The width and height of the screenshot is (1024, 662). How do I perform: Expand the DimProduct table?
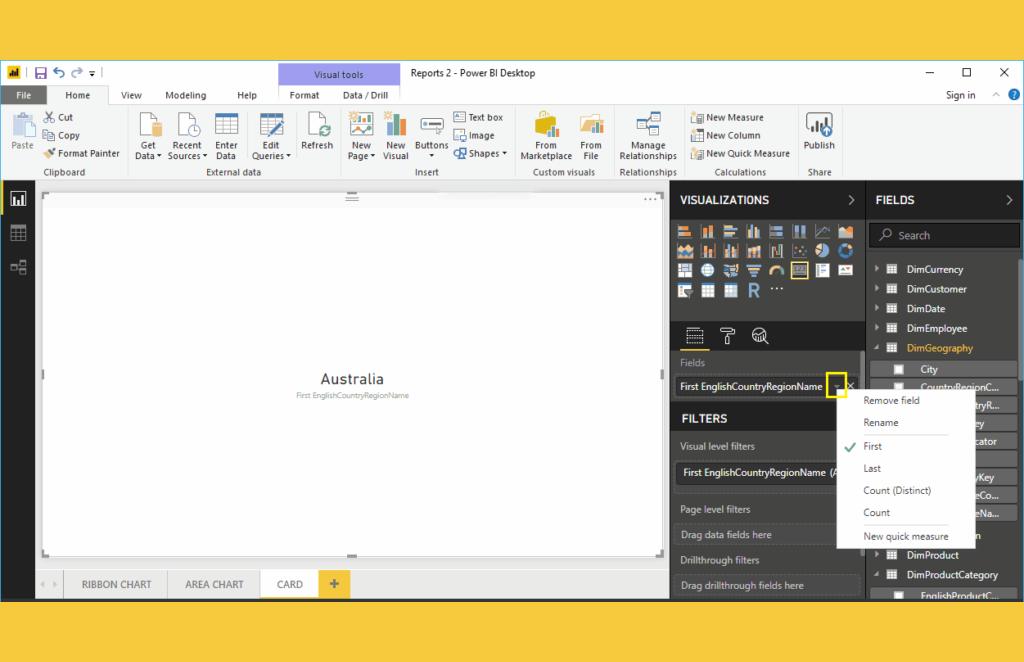tap(876, 555)
